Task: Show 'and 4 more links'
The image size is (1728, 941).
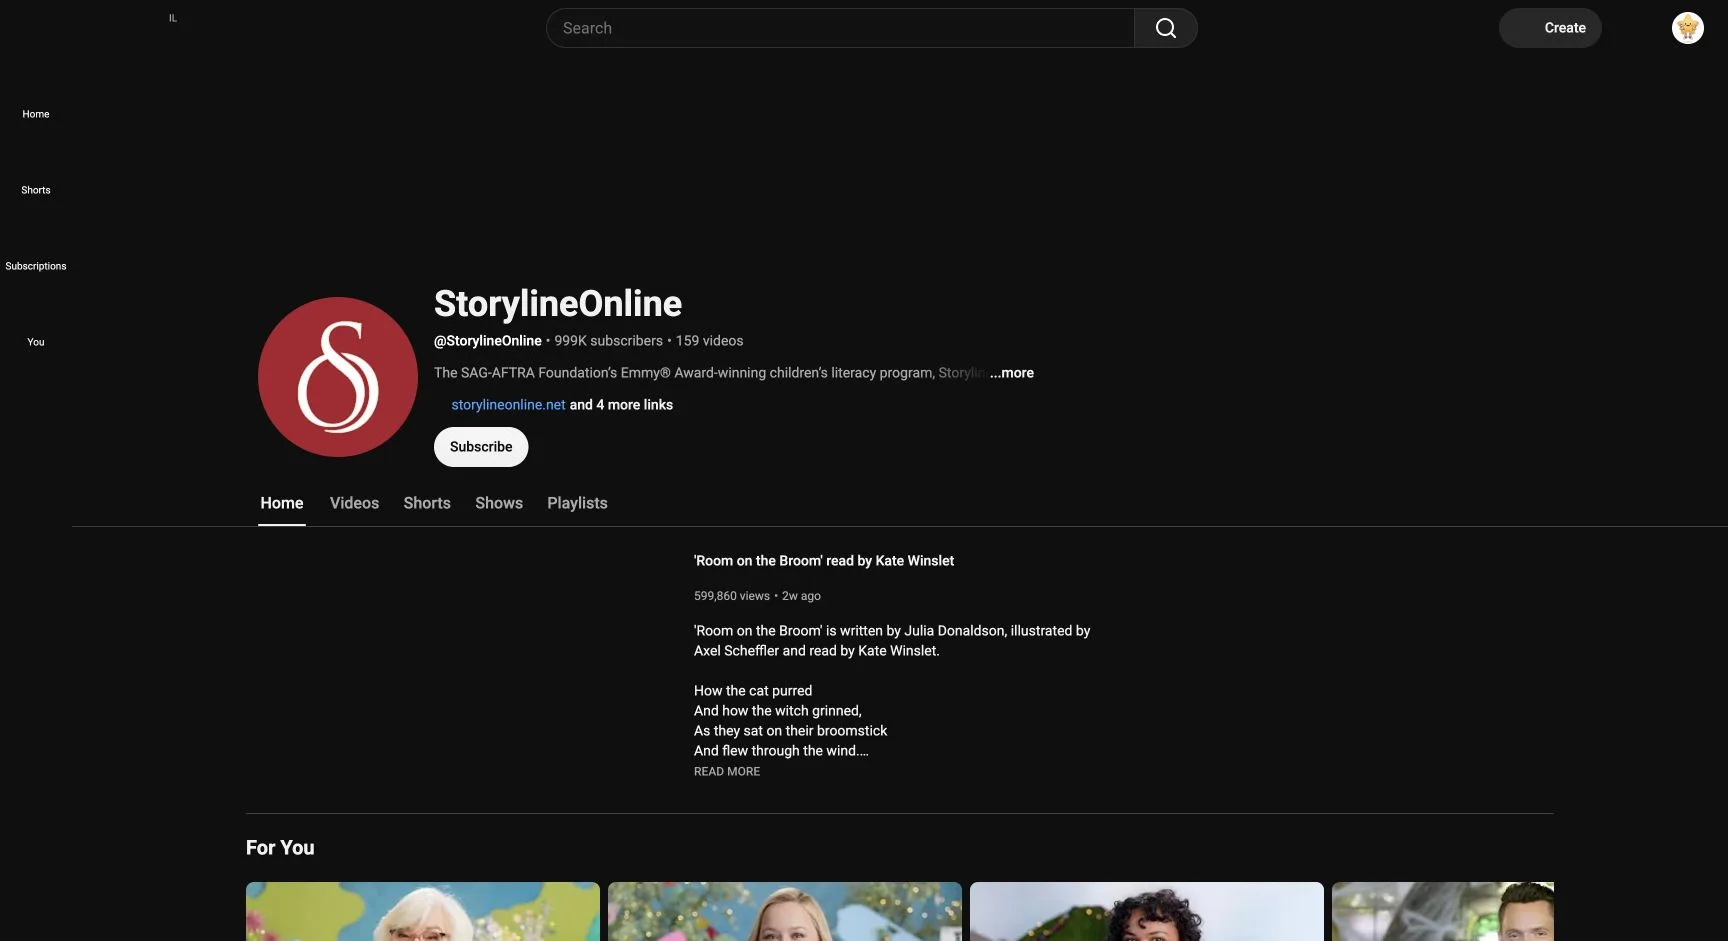Action: (621, 405)
